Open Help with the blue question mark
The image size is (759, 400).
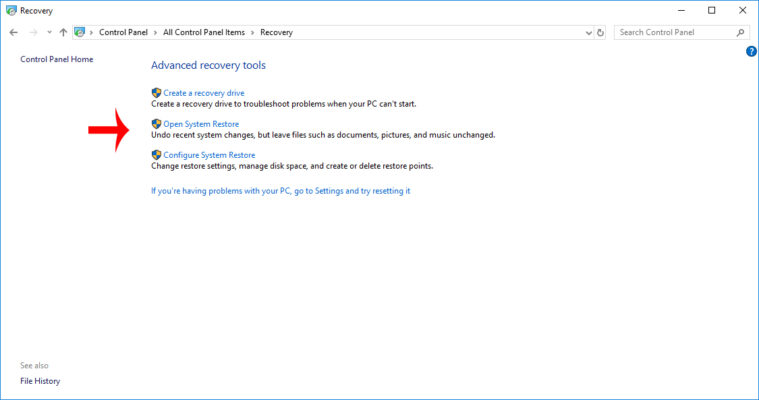tap(751, 51)
